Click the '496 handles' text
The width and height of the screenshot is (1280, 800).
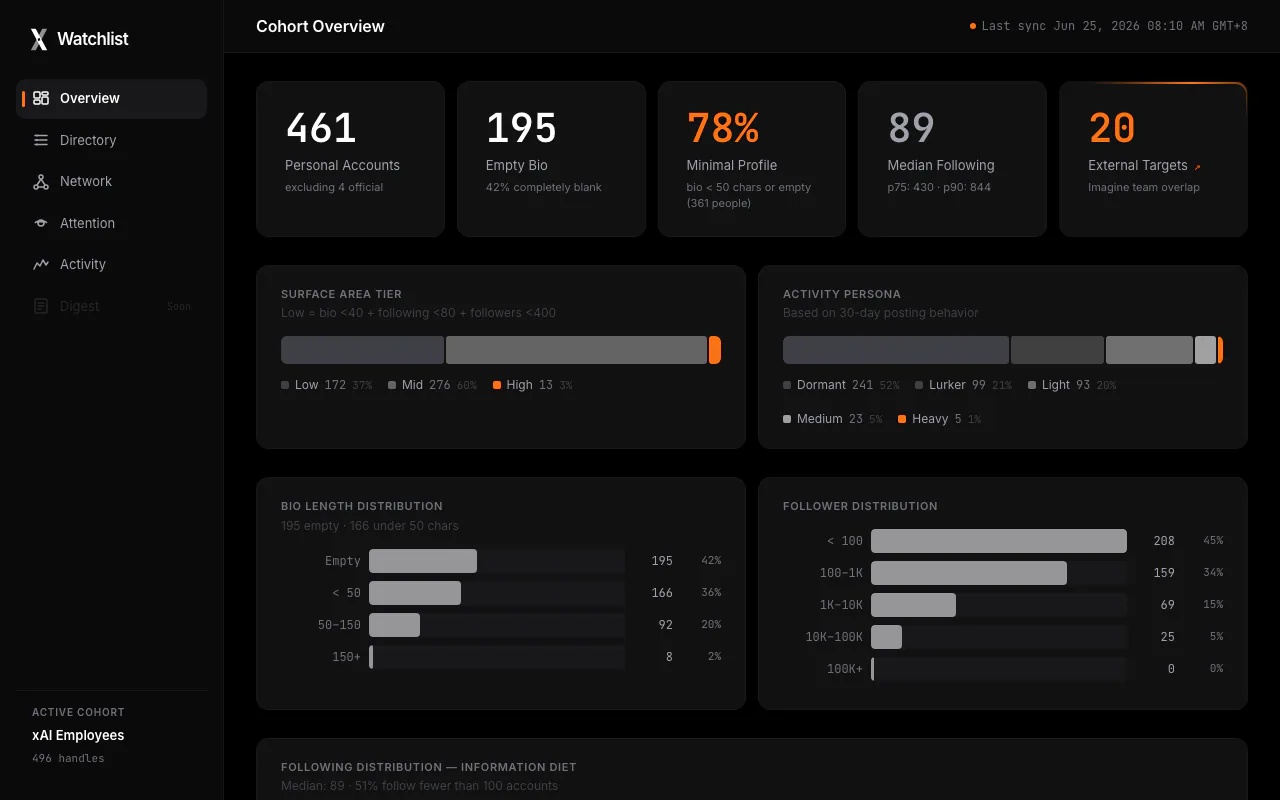[x=68, y=758]
